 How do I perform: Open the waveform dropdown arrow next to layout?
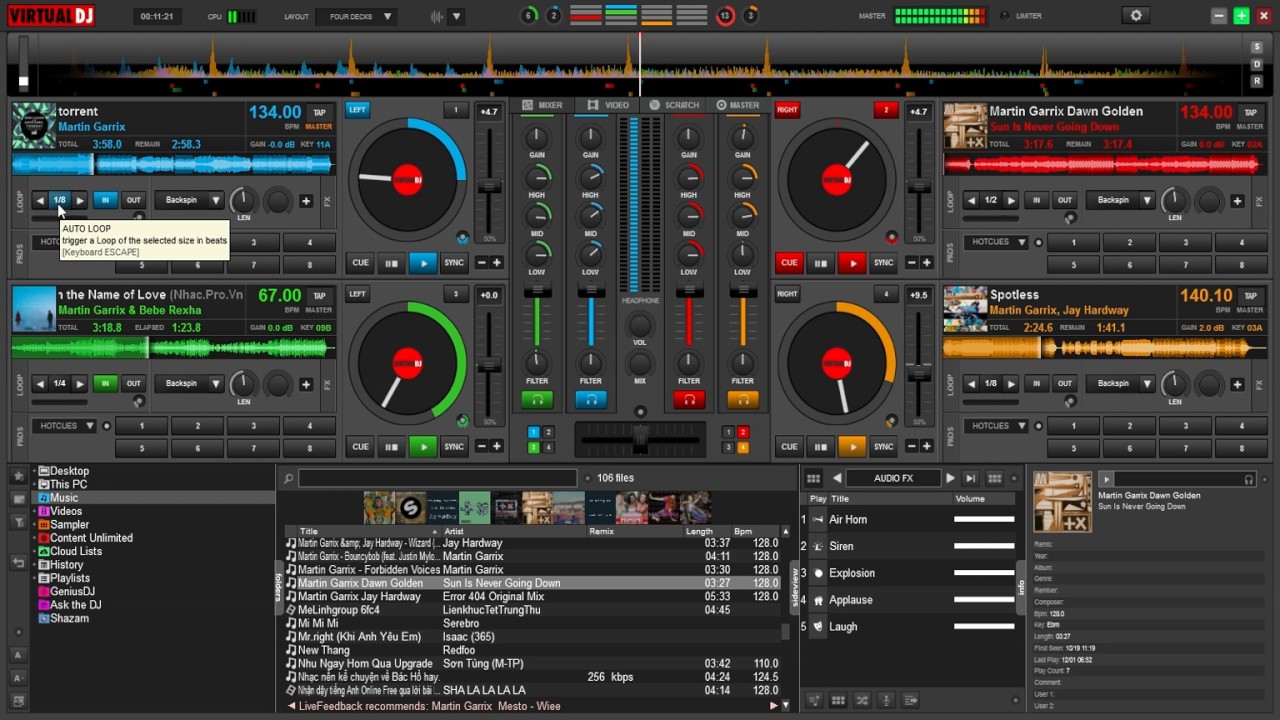pos(456,17)
